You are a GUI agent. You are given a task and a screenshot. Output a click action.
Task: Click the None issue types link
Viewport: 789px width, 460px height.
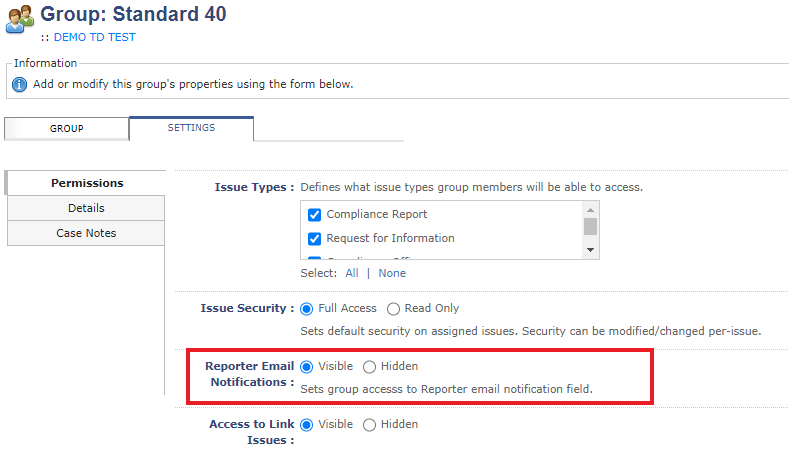(x=392, y=273)
